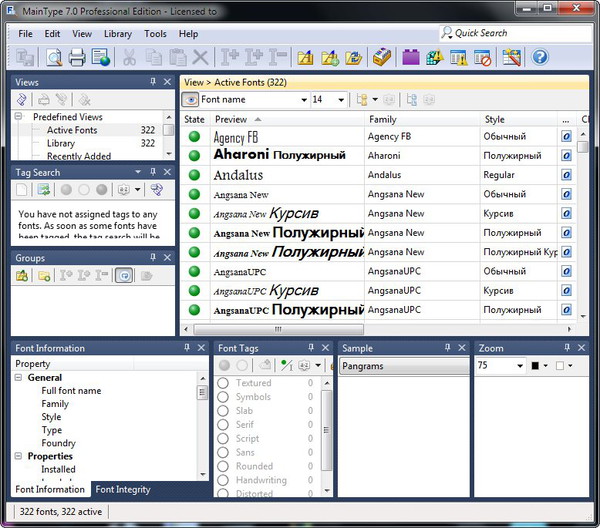Click the Print icon in the main toolbar
600x528 pixels.
pyautogui.click(x=77, y=58)
